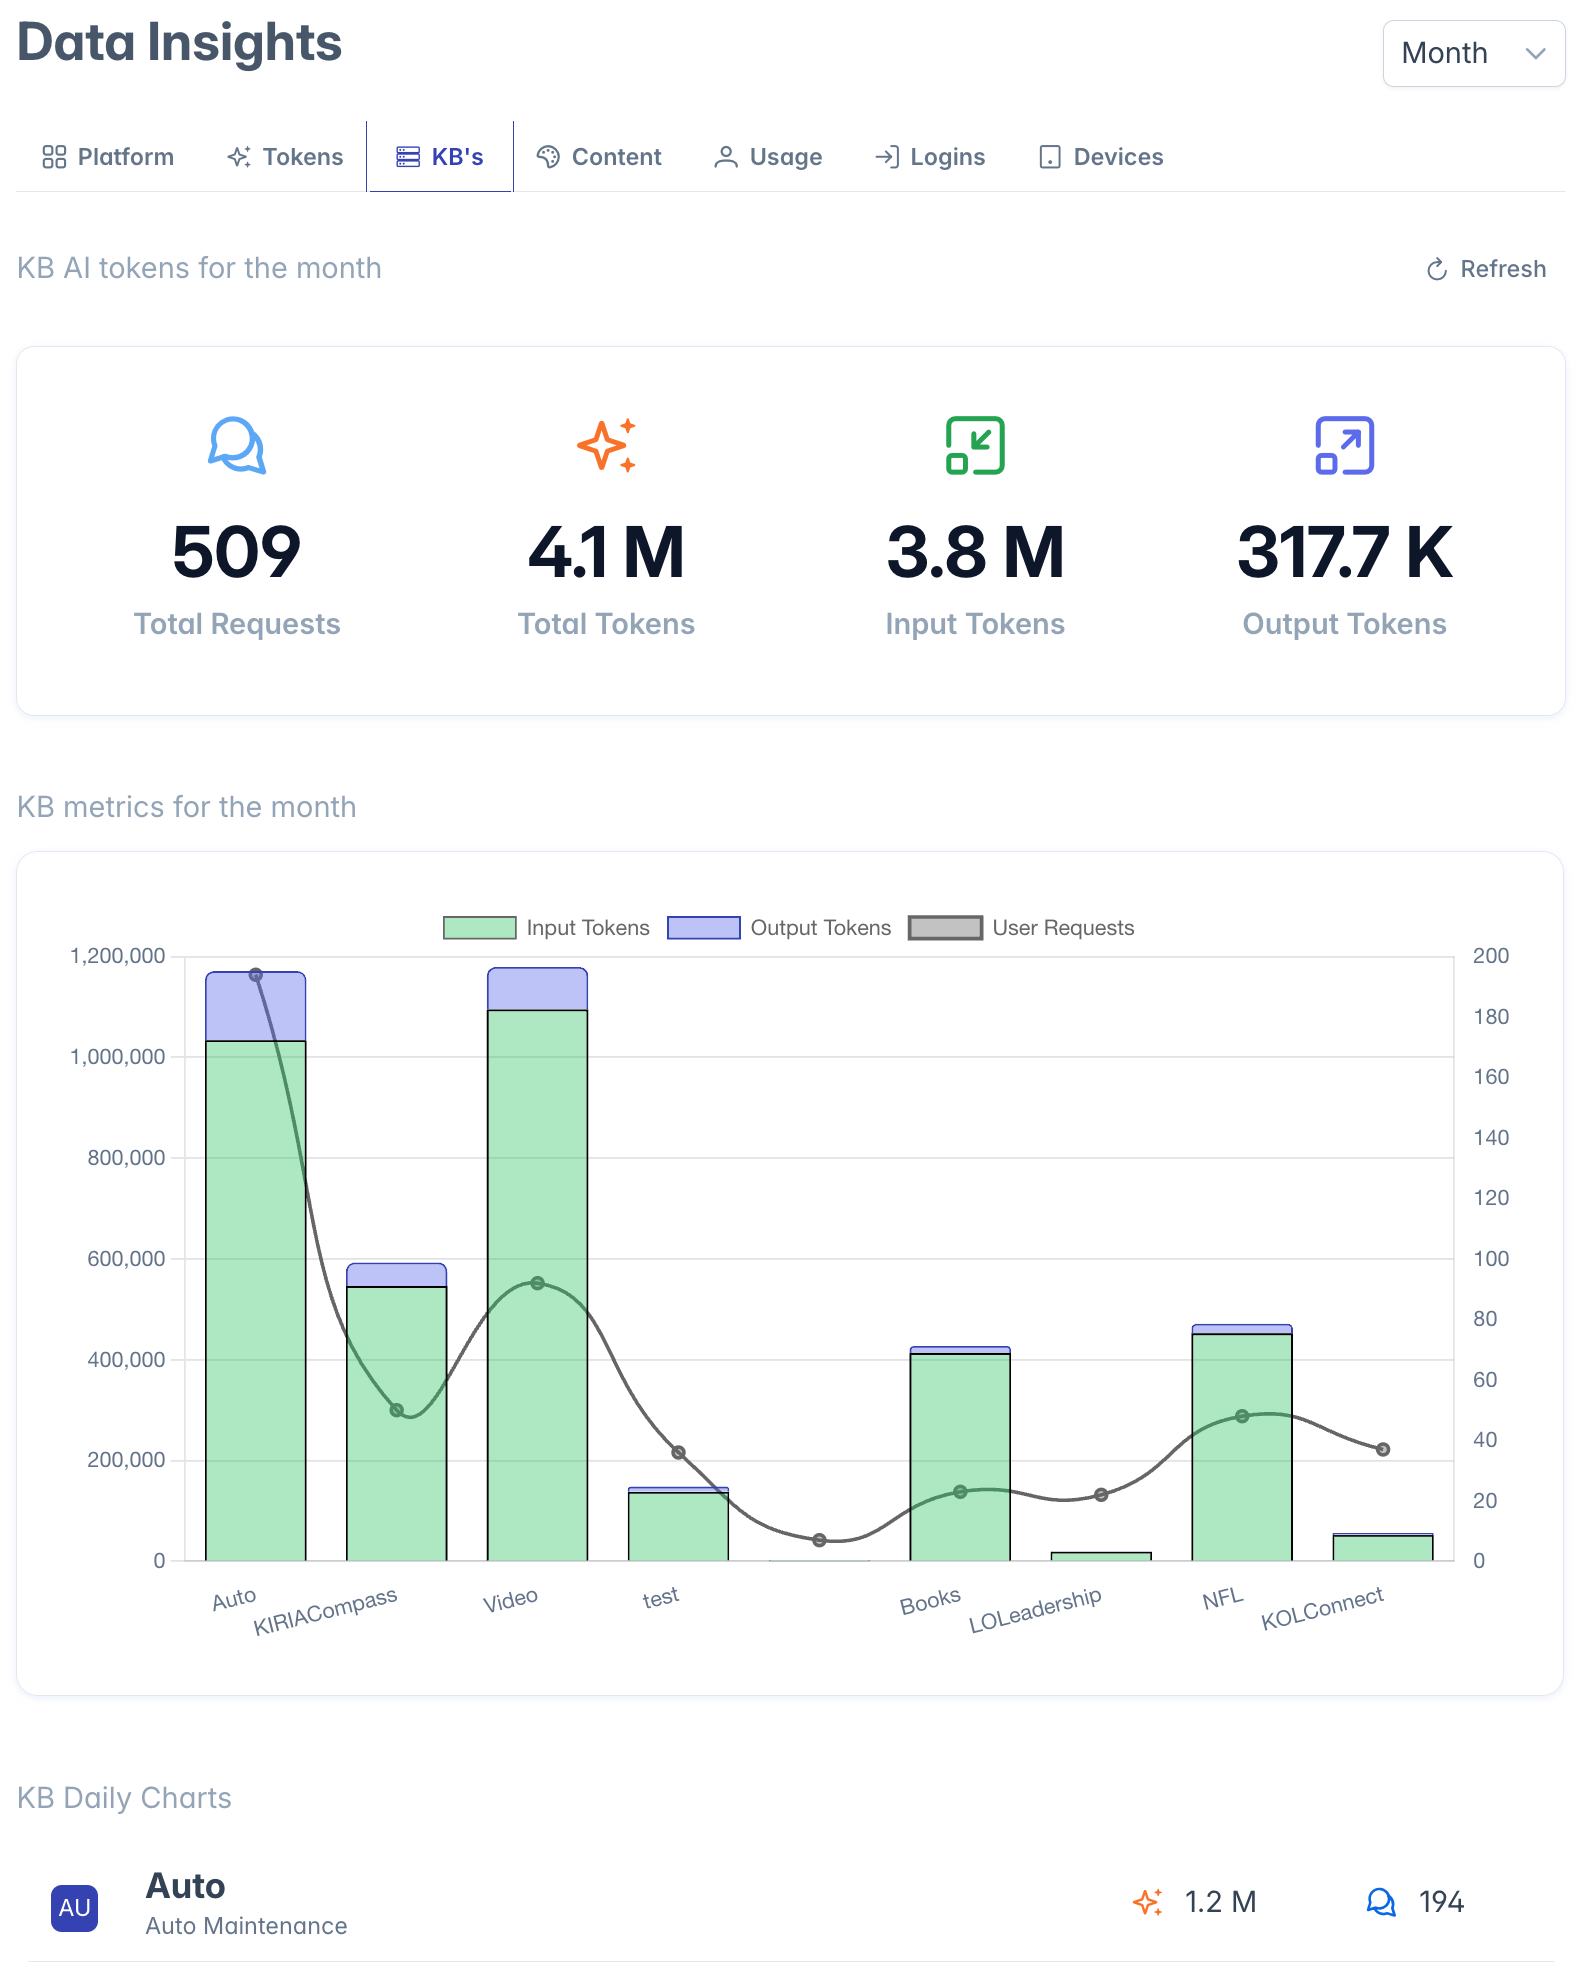
Task: Click the Auto row requests chat icon
Action: click(1381, 1902)
